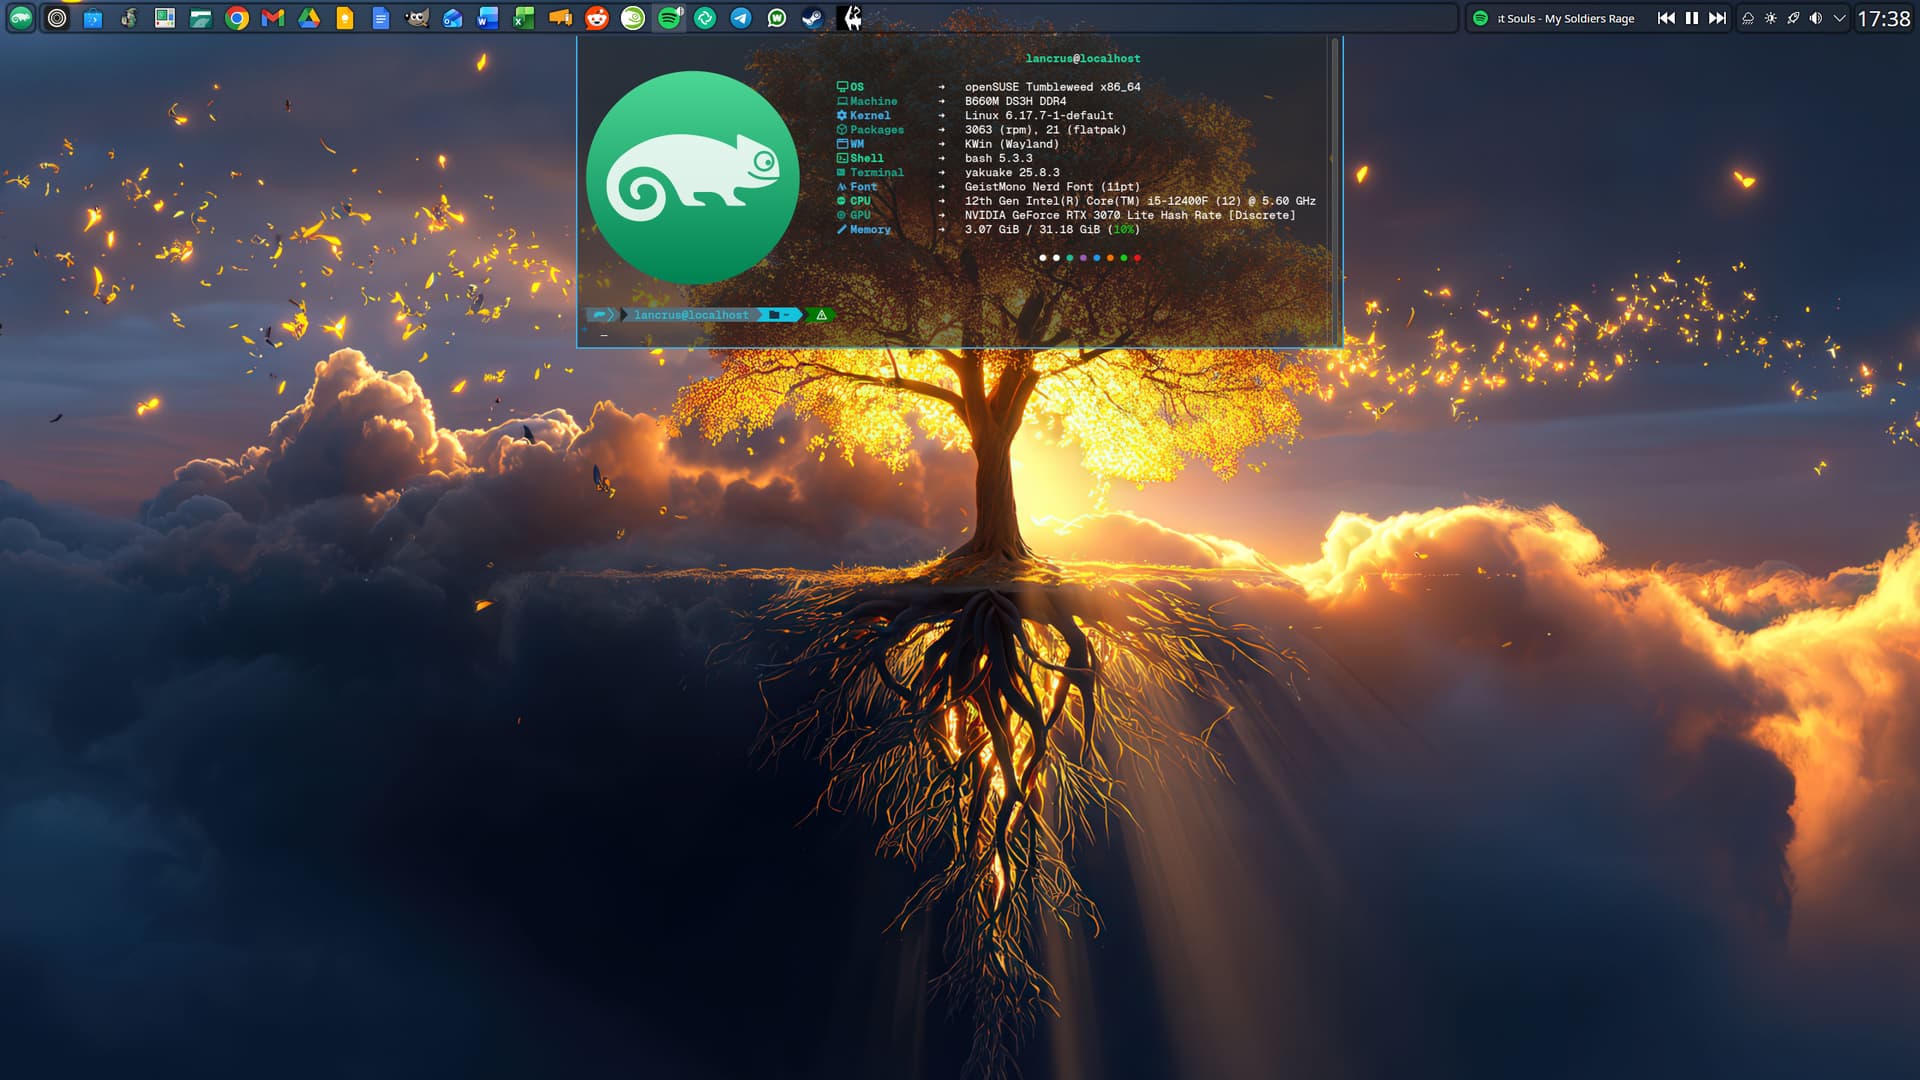Open Reddit shortcut in panel

click(597, 18)
